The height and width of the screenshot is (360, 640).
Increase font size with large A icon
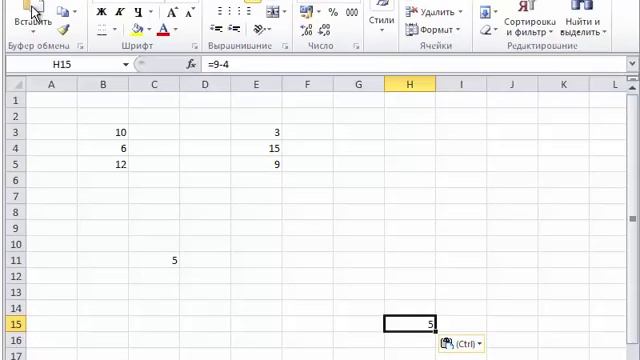[x=172, y=12]
